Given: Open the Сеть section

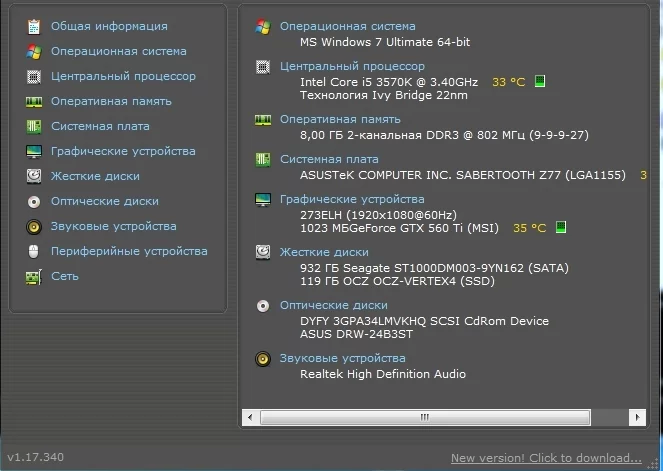Looking at the screenshot, I should tap(65, 276).
